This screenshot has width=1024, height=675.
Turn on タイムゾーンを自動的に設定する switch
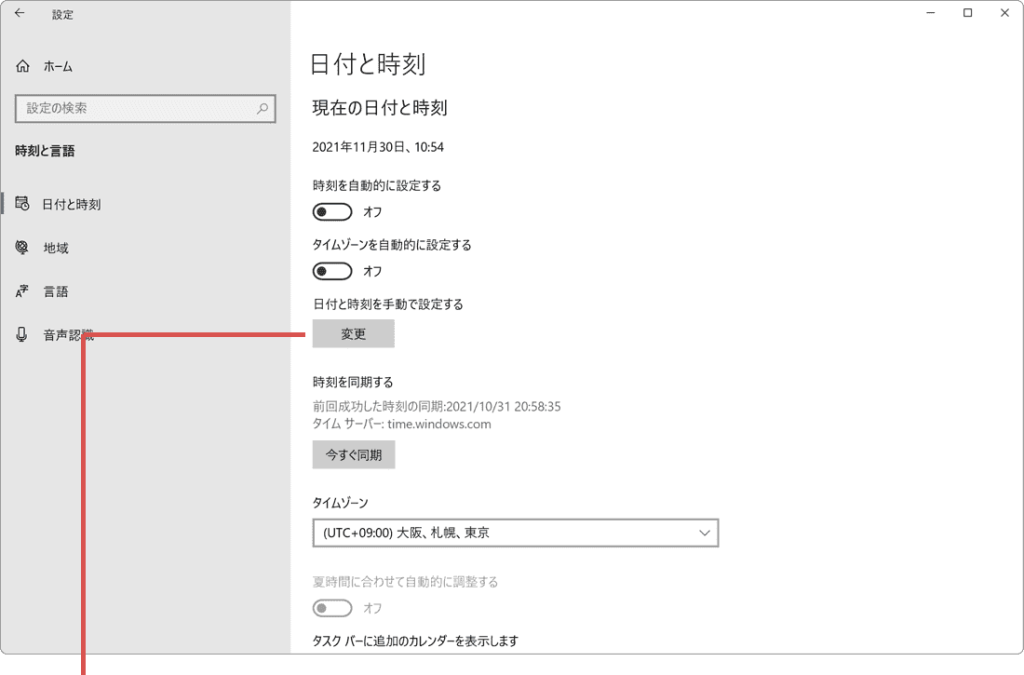pyautogui.click(x=333, y=271)
